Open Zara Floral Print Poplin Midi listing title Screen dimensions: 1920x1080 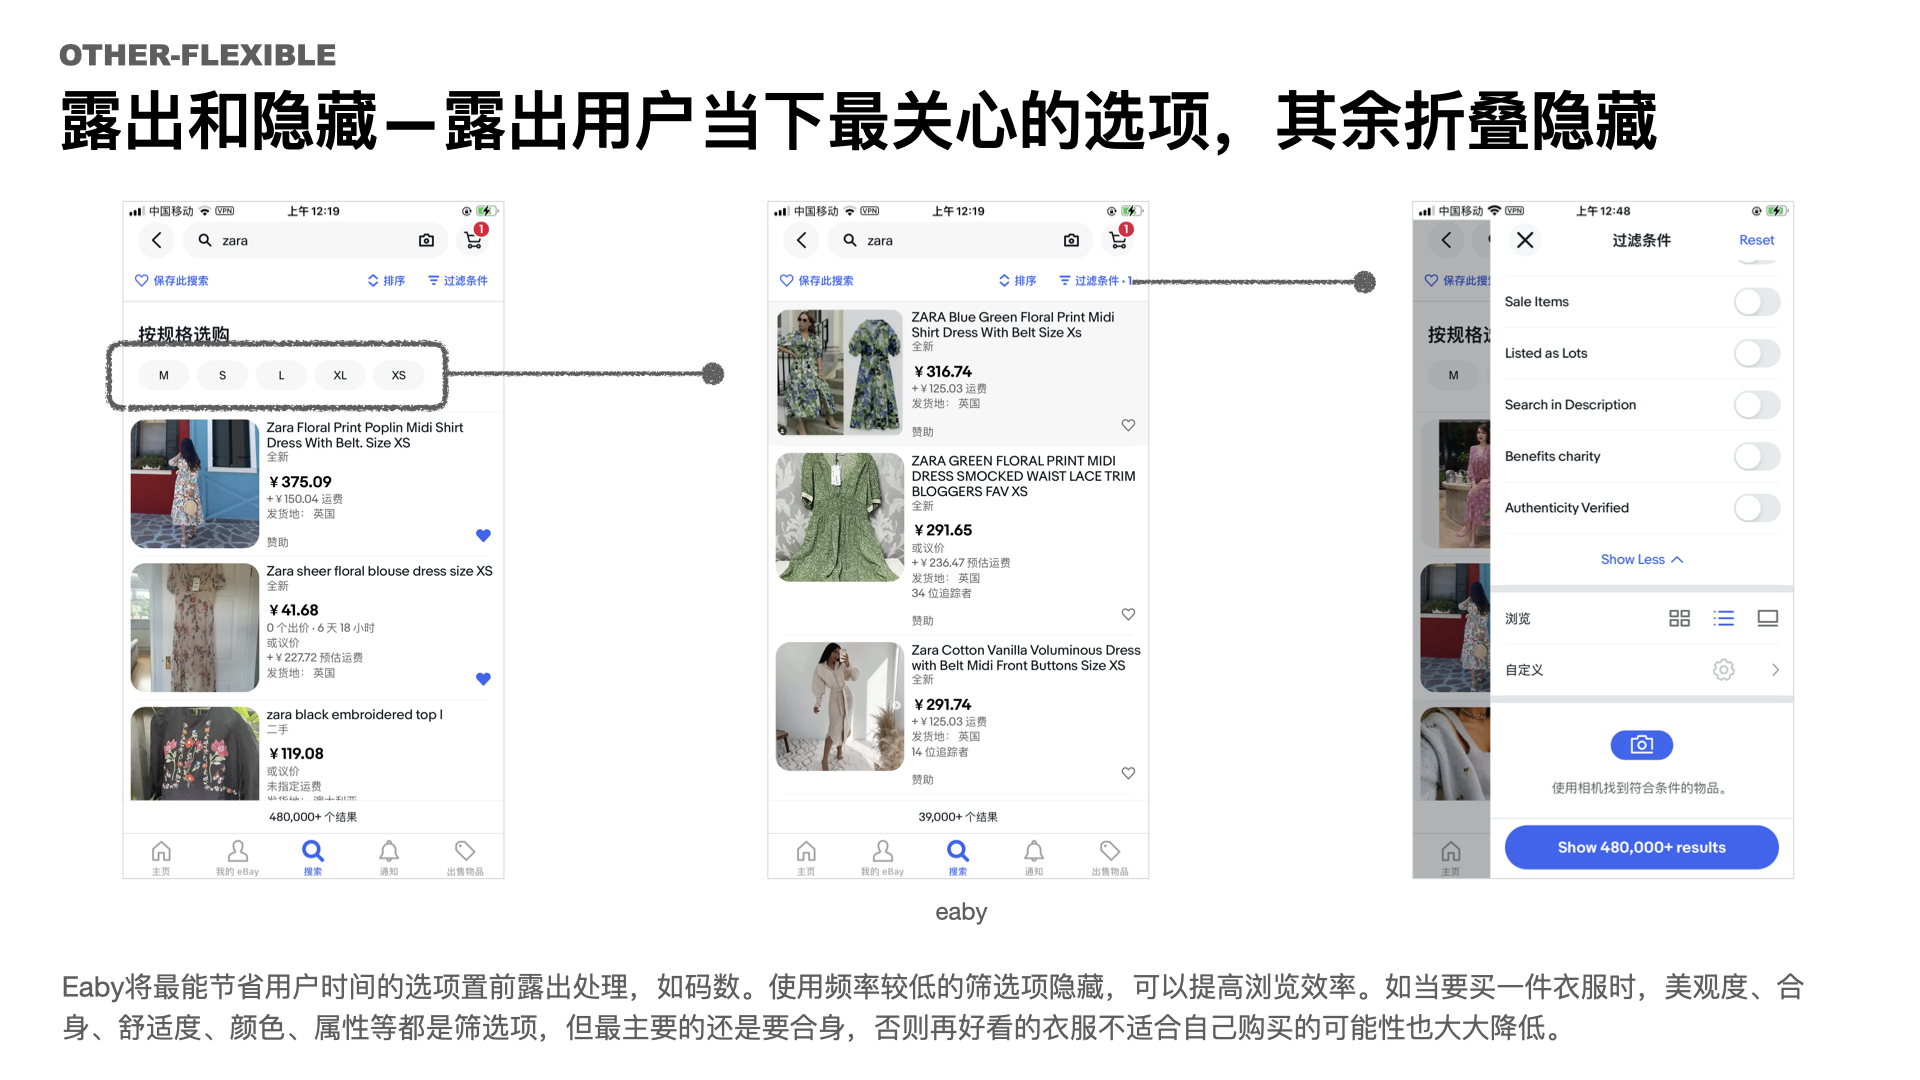[365, 435]
